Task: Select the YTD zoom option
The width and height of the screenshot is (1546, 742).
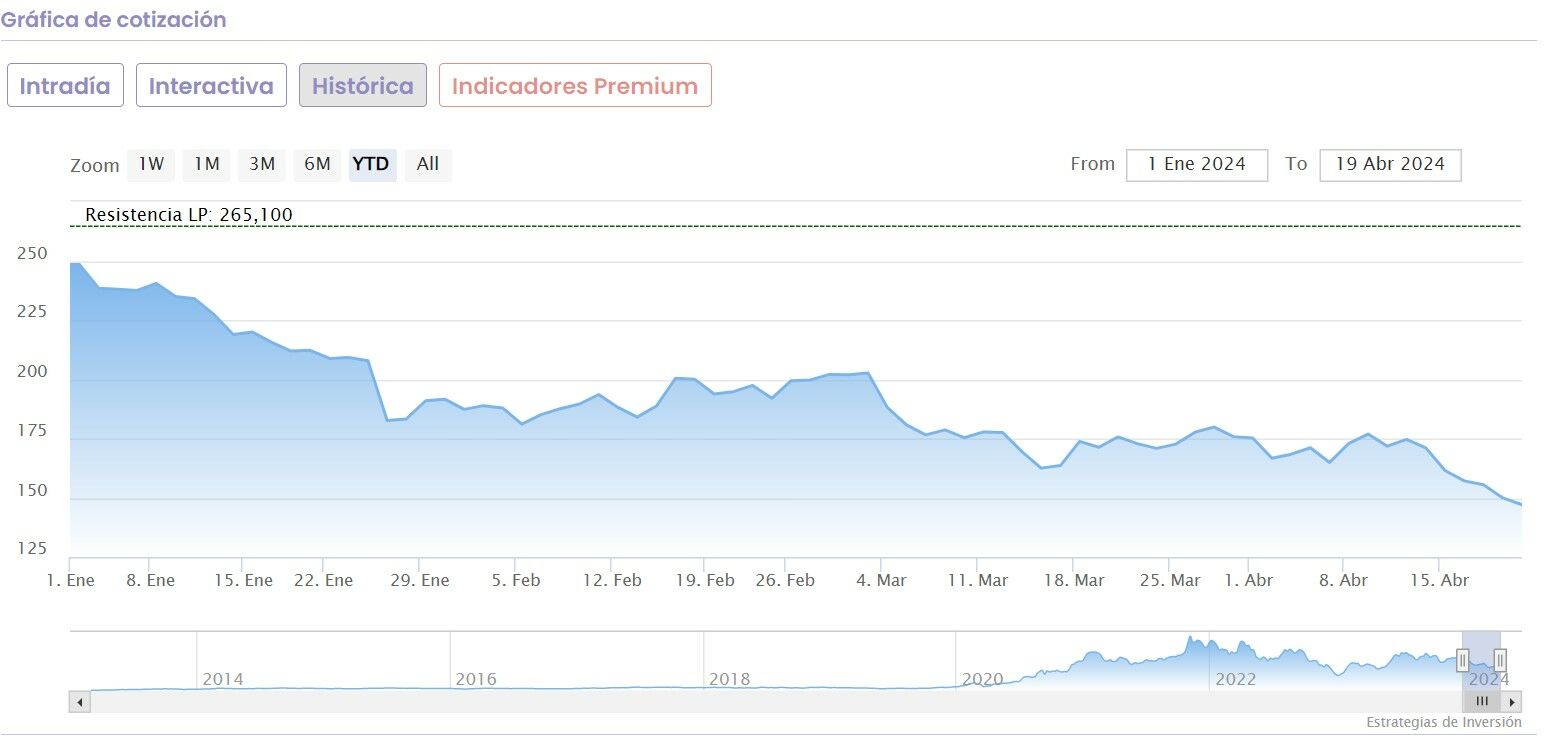Action: click(x=372, y=165)
